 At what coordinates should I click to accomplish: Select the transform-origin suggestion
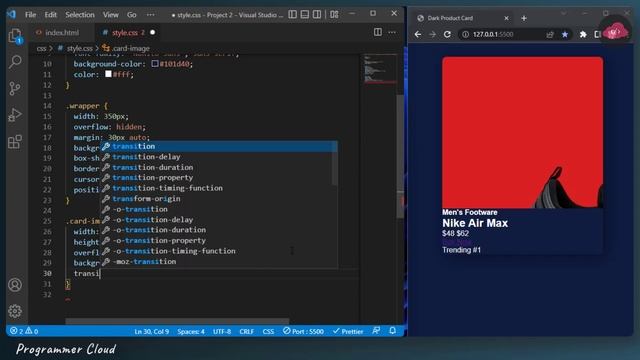tap(218, 199)
